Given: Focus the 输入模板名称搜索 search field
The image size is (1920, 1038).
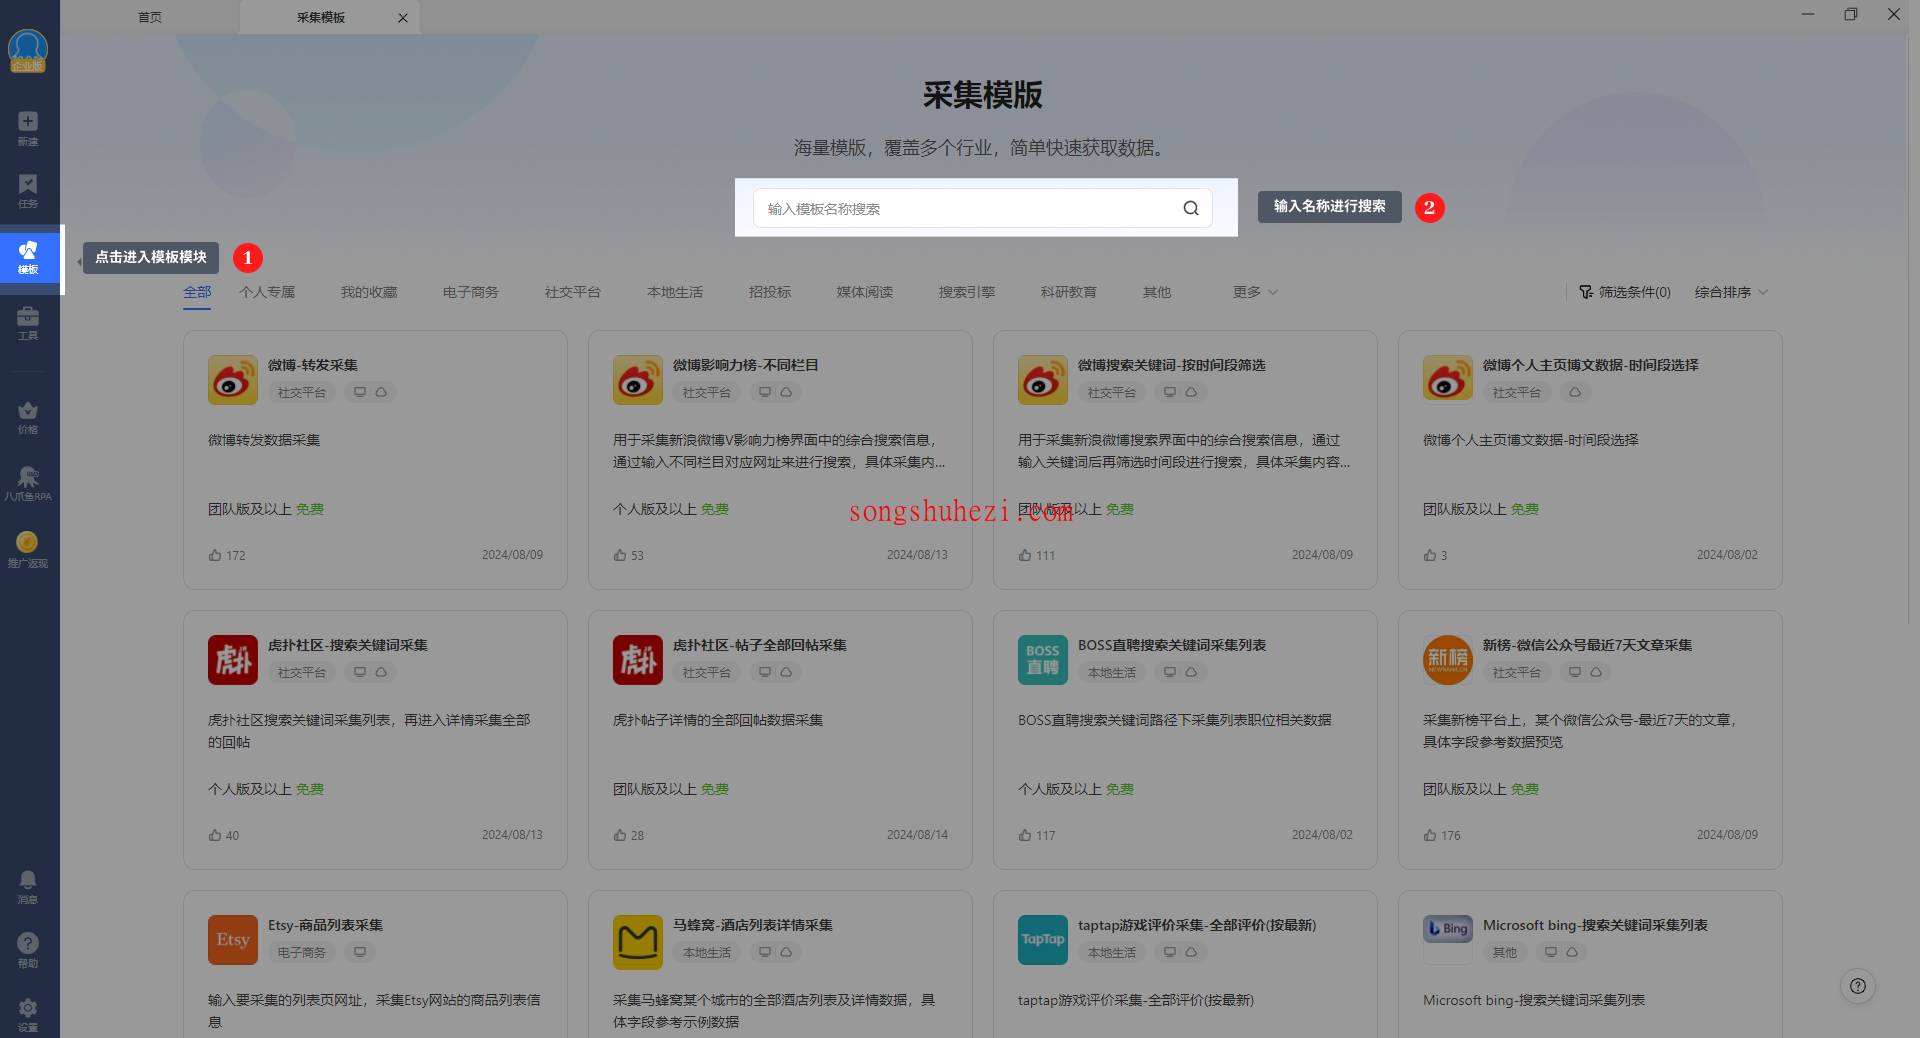Looking at the screenshot, I should [982, 208].
